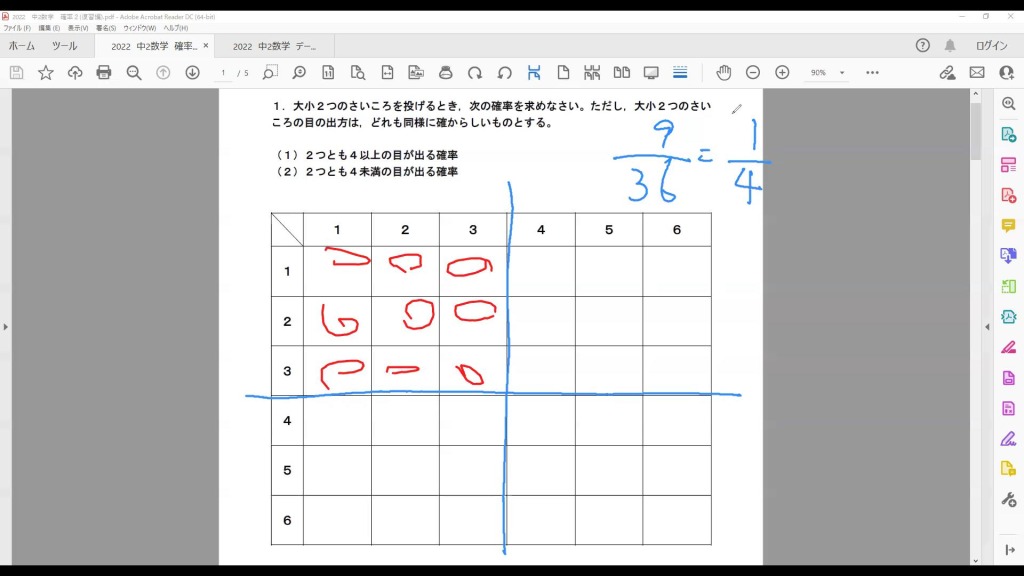
Task: Switch to the 中2数学 デー… document tab
Action: click(x=272, y=46)
